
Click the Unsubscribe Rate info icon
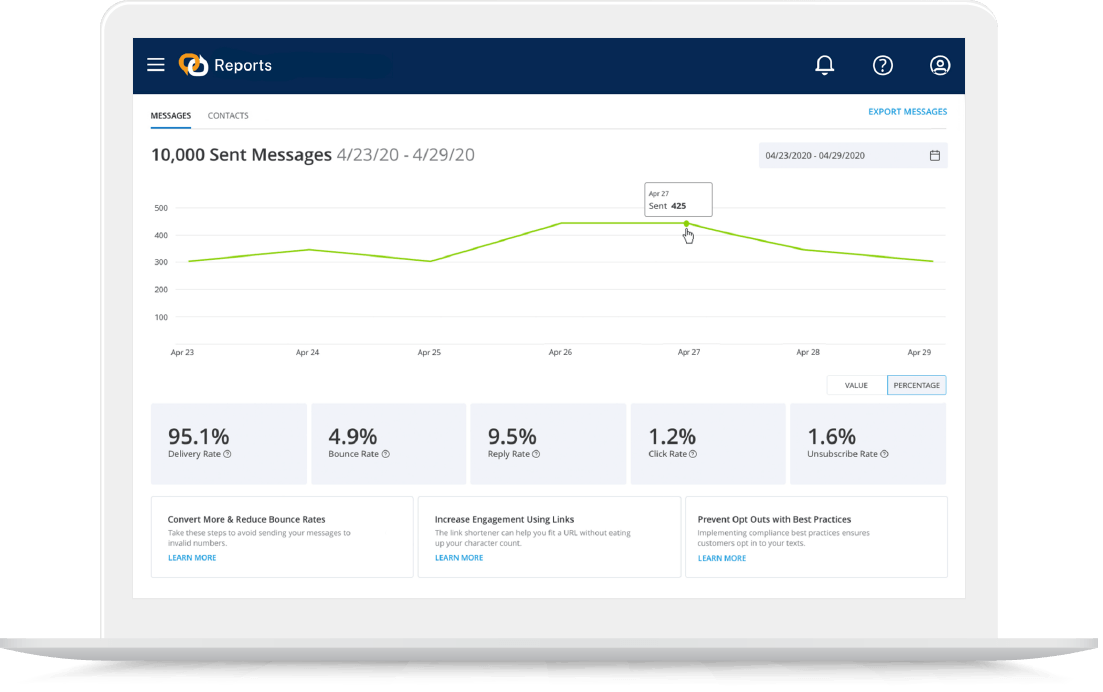884,454
